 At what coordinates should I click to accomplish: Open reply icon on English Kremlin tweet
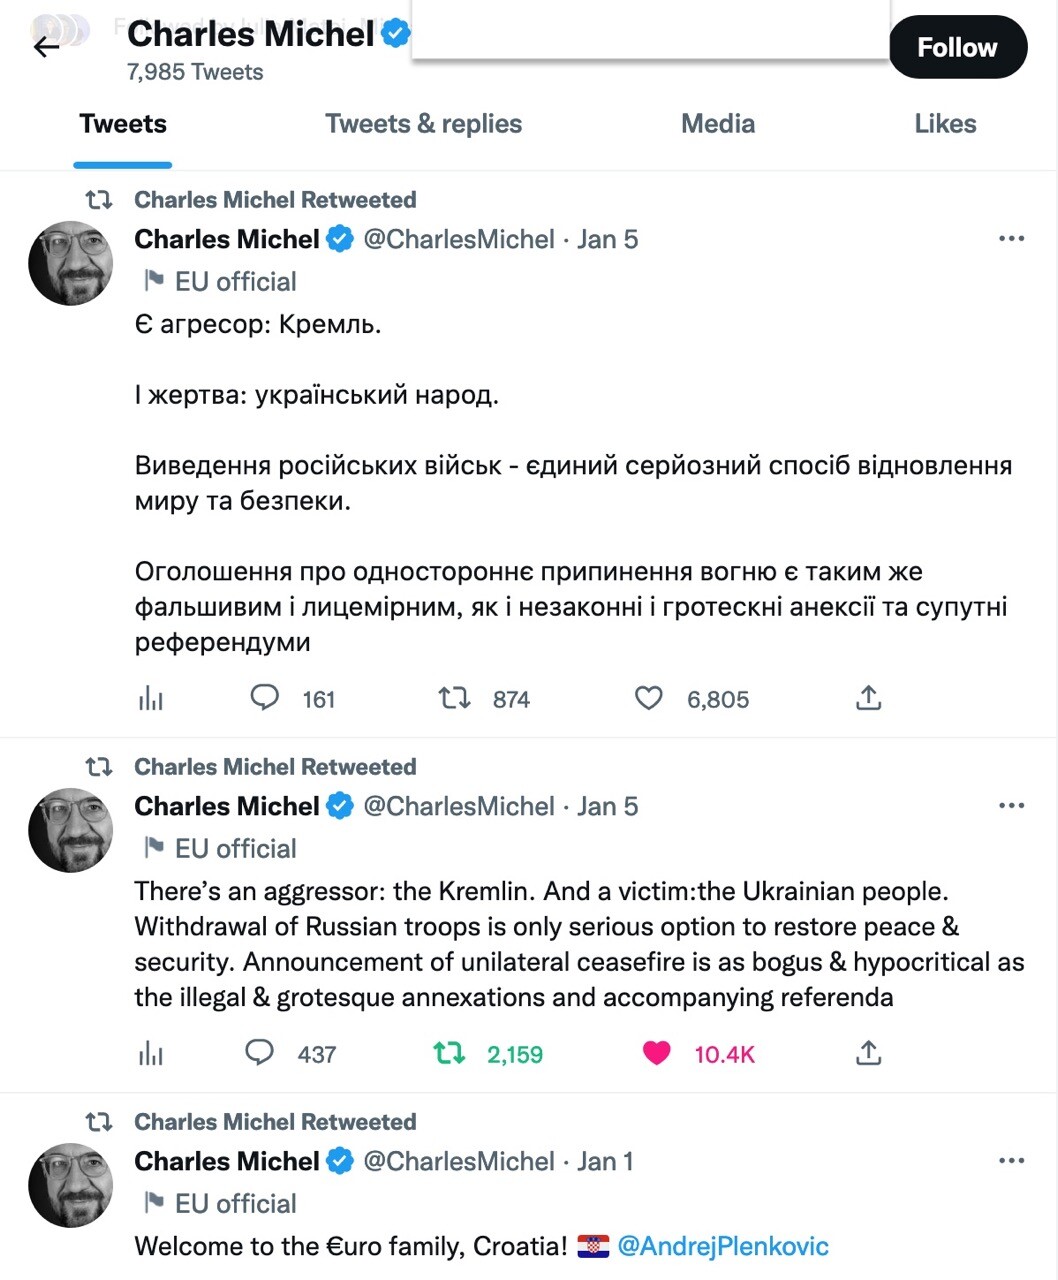pos(260,1053)
